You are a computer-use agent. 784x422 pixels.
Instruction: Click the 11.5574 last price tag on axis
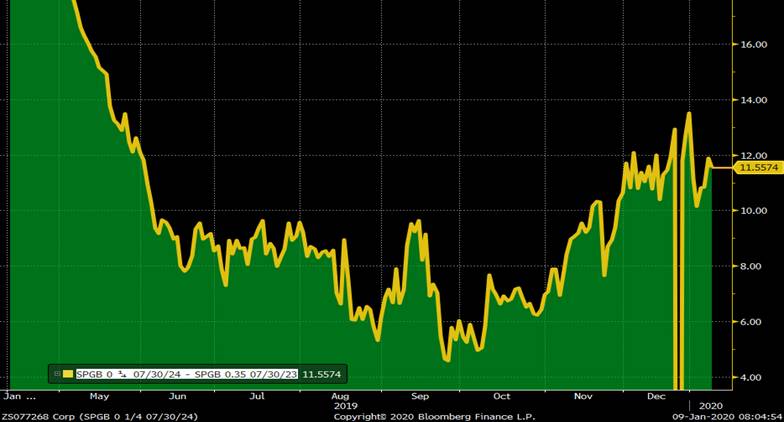click(x=759, y=168)
